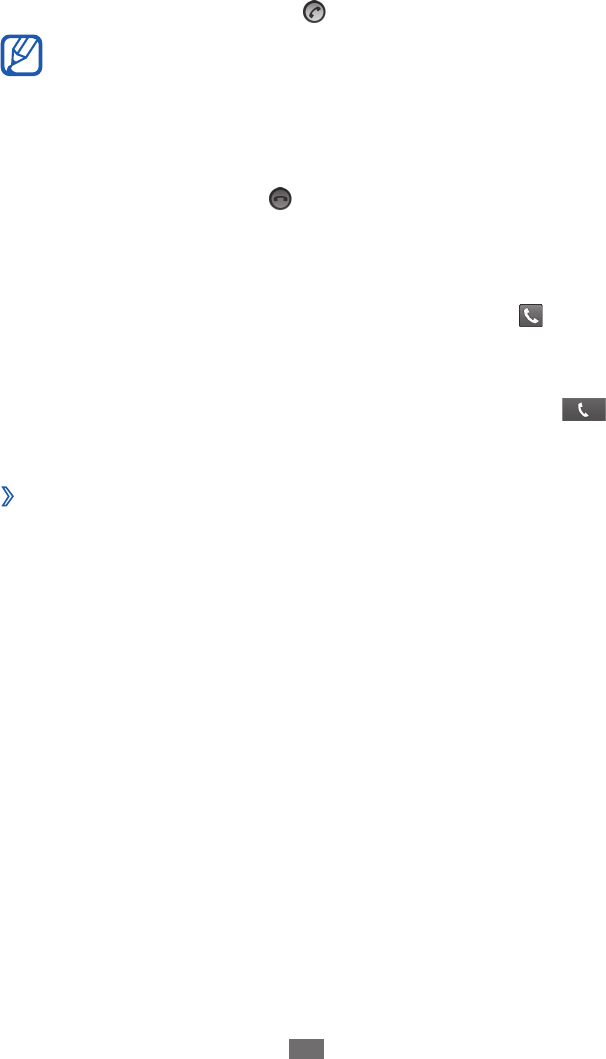
Task: Choose the dark circle with horizontal handset
Action: tap(280, 199)
